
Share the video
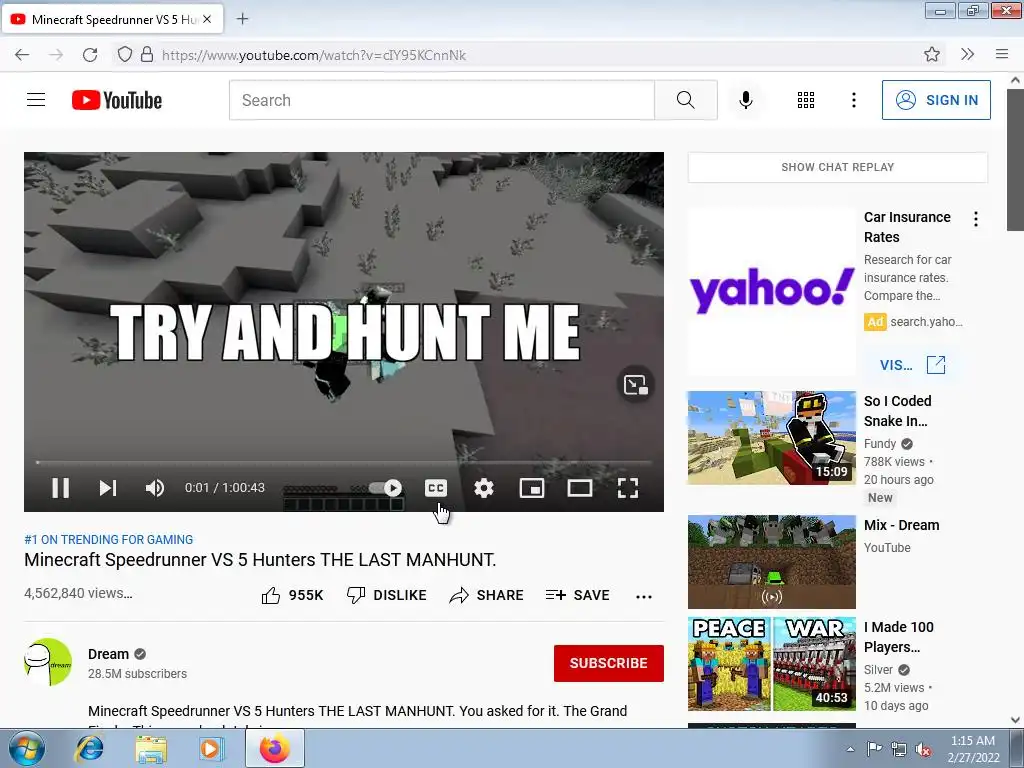coord(487,595)
